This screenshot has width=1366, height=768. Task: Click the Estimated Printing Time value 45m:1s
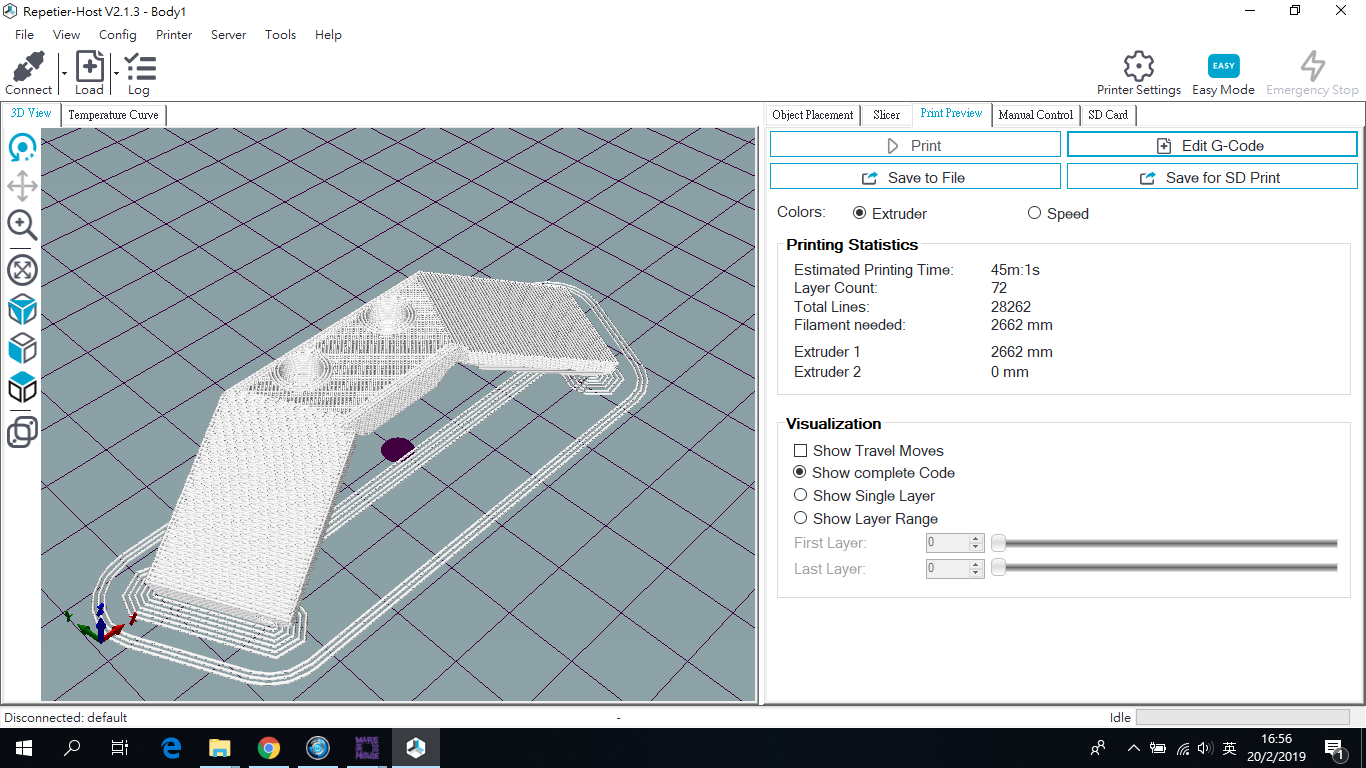click(1015, 270)
